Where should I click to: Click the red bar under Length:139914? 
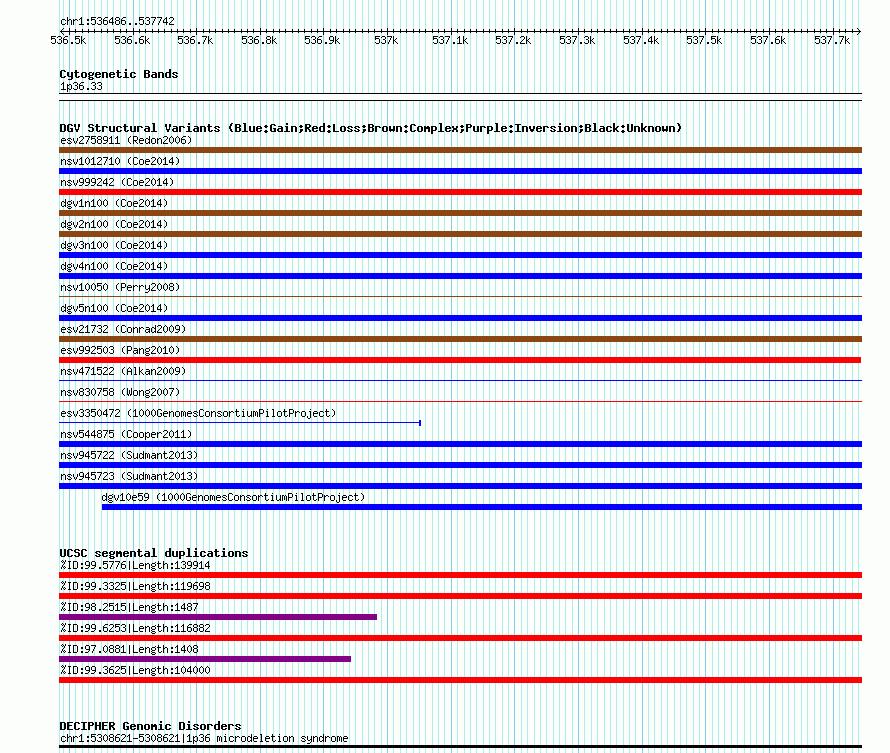[460, 575]
